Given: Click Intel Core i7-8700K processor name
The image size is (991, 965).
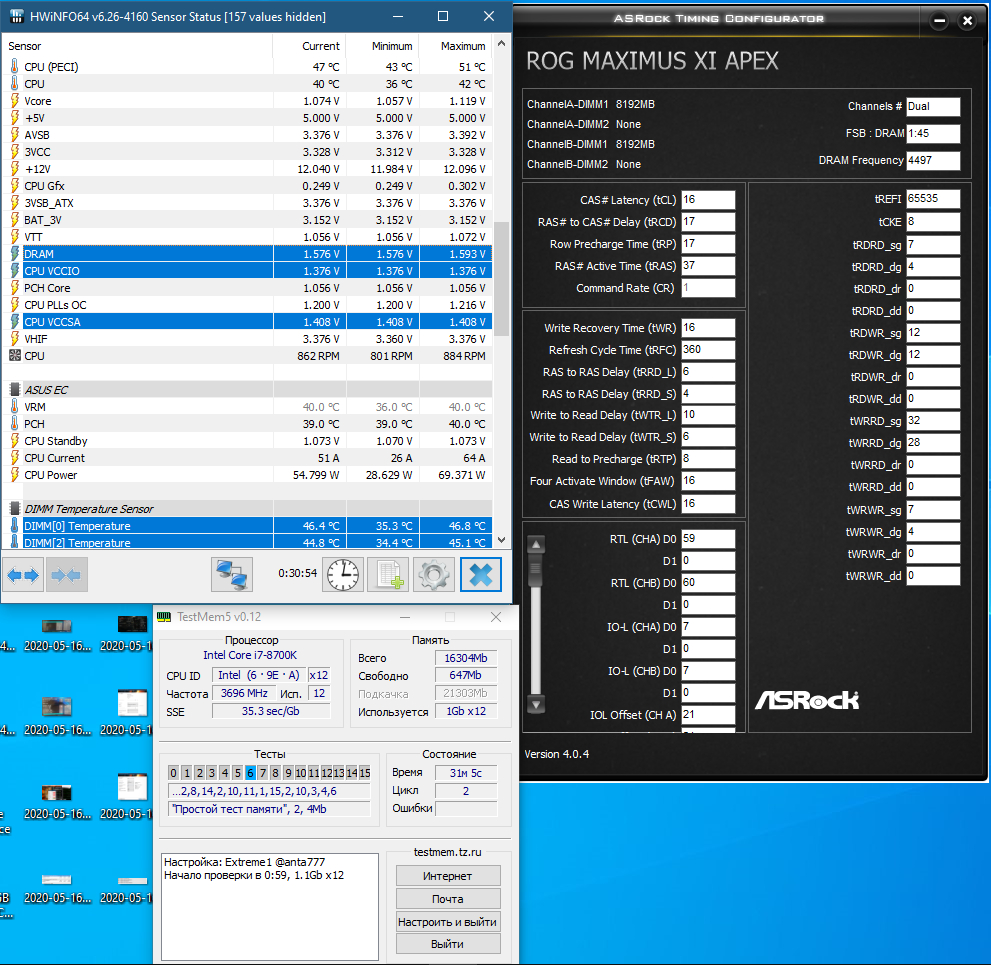Looking at the screenshot, I should pyautogui.click(x=250, y=655).
